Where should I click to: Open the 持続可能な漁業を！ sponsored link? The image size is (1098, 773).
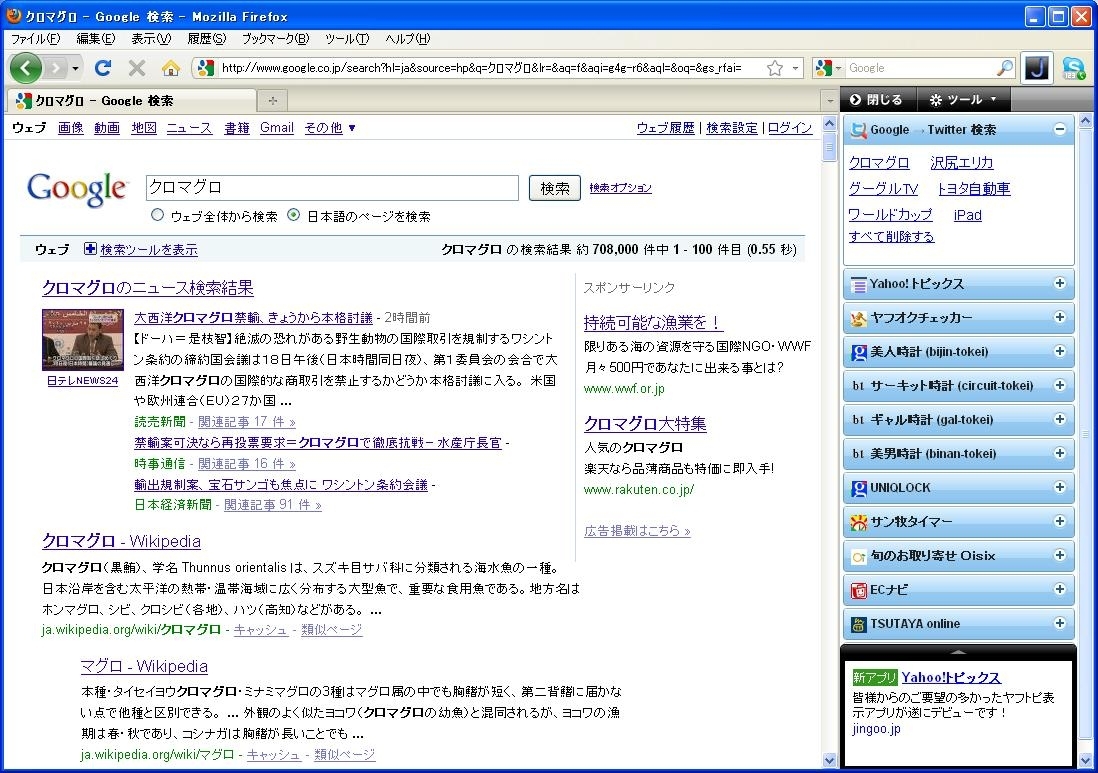coord(653,322)
